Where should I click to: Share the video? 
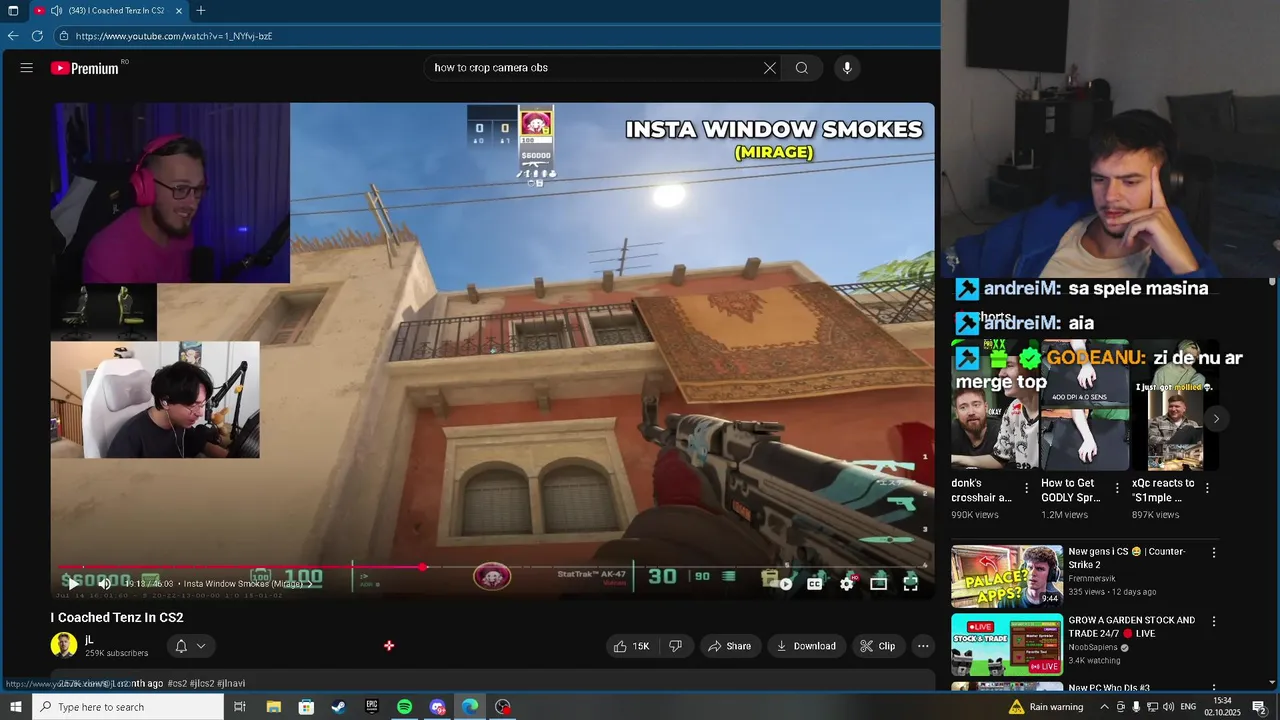(730, 646)
